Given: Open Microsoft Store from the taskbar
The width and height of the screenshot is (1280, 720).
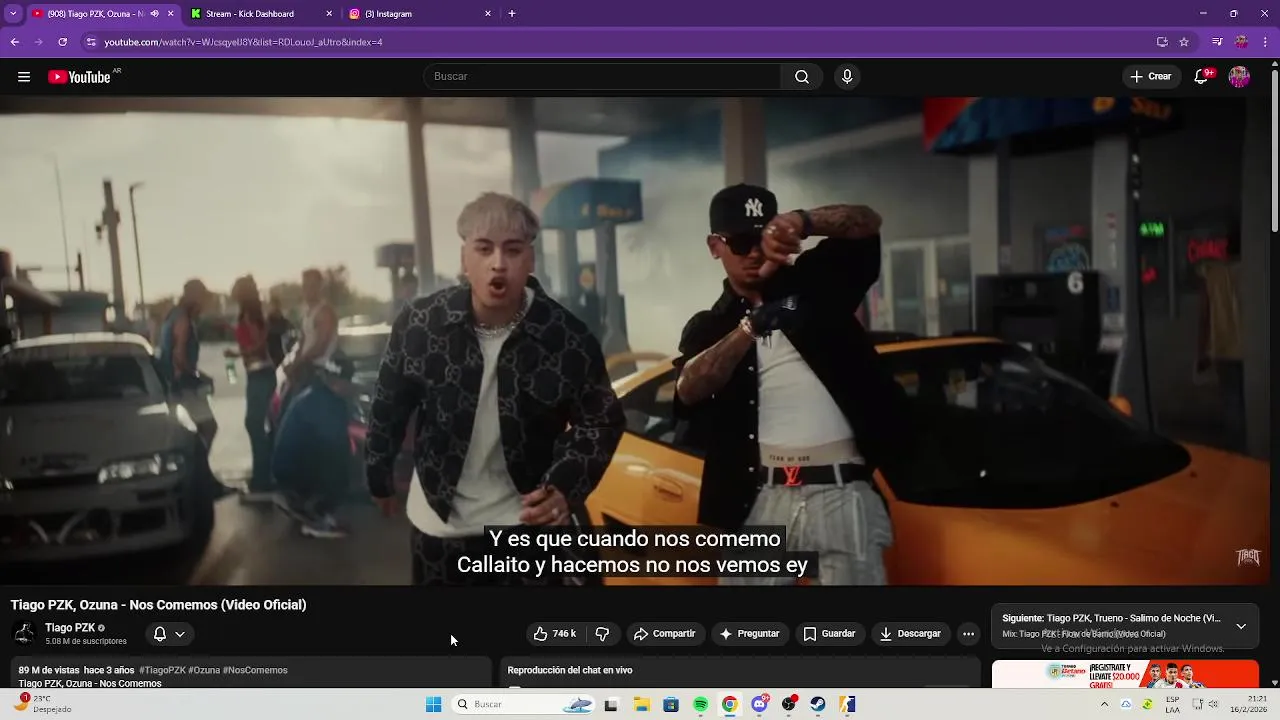Looking at the screenshot, I should click(x=671, y=705).
